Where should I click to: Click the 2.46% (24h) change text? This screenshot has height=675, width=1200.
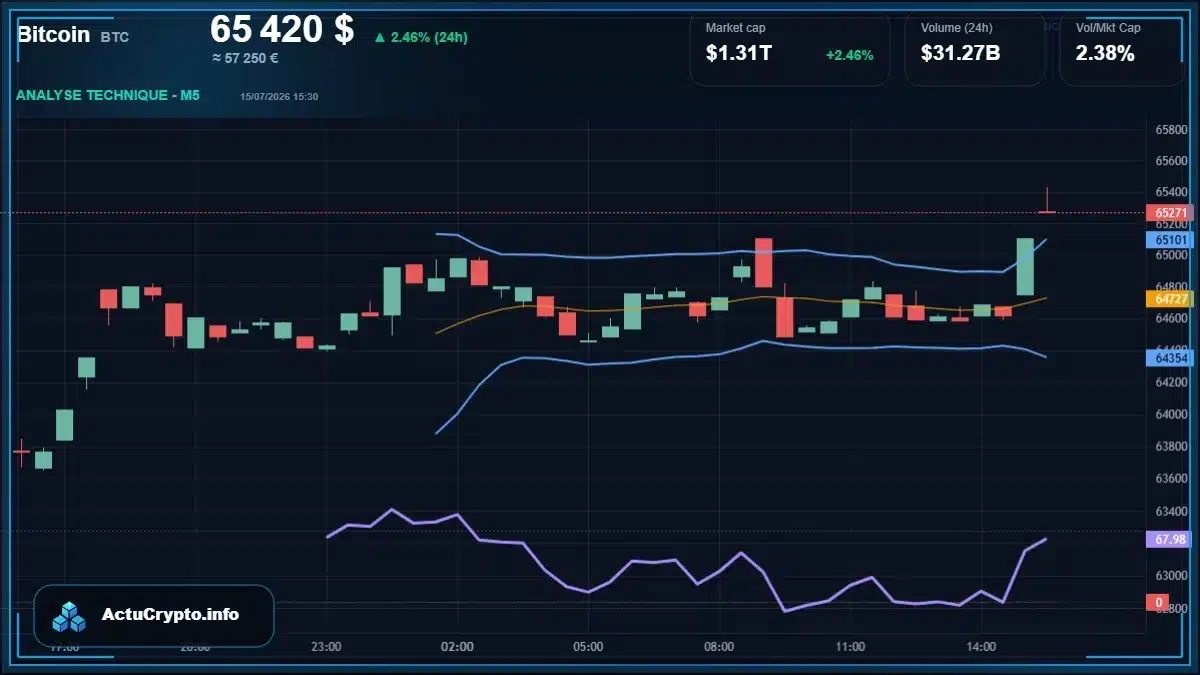429,38
